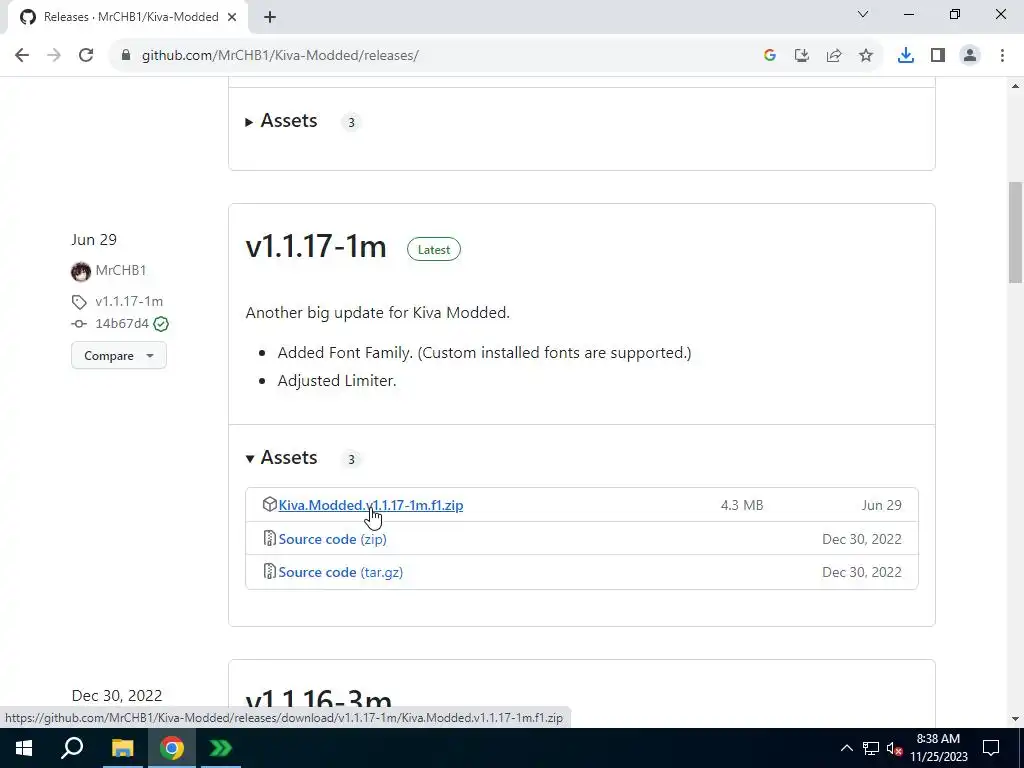Click the commit icon beside 14b67d4
This screenshot has width=1024, height=768.
point(79,324)
